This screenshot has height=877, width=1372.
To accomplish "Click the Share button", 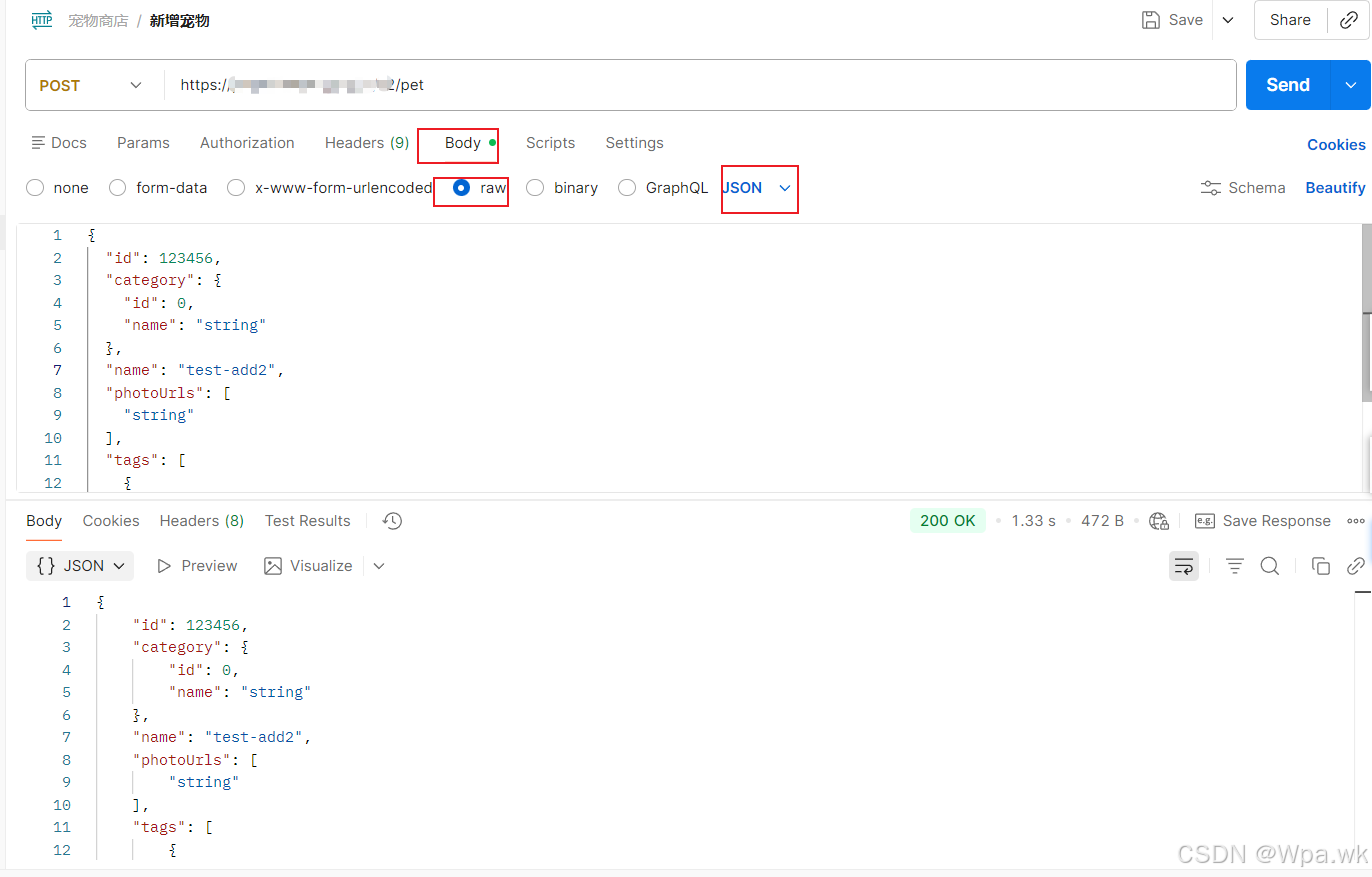I will 1290,20.
